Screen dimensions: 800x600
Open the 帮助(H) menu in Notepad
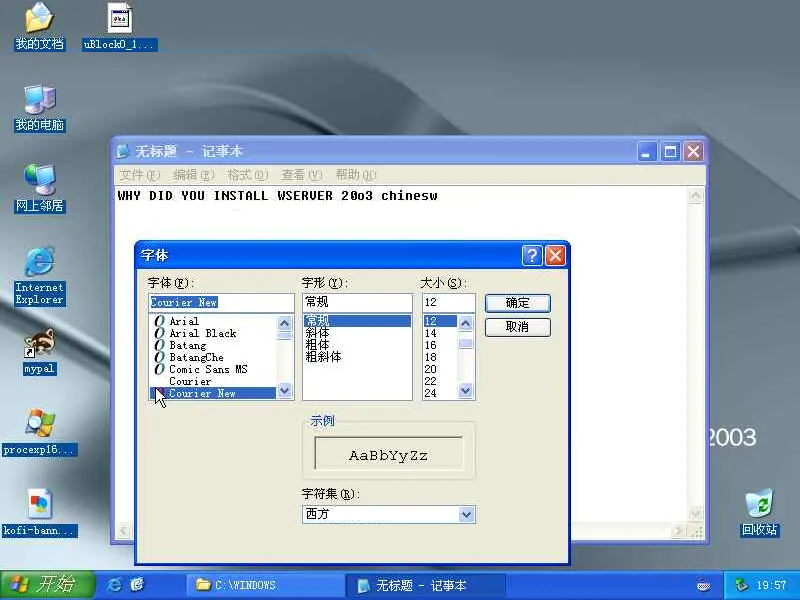356,175
